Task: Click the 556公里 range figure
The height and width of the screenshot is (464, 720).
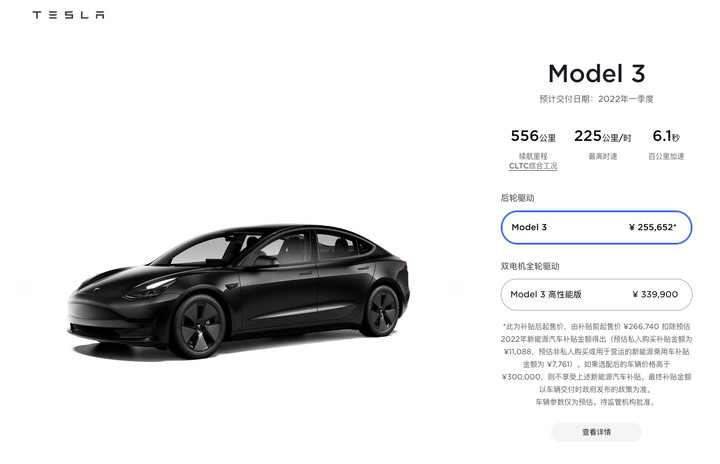Action: pyautogui.click(x=533, y=136)
